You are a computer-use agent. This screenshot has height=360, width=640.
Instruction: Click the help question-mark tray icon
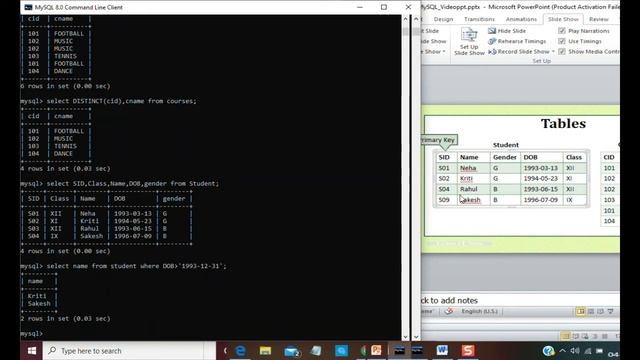(x=548, y=351)
